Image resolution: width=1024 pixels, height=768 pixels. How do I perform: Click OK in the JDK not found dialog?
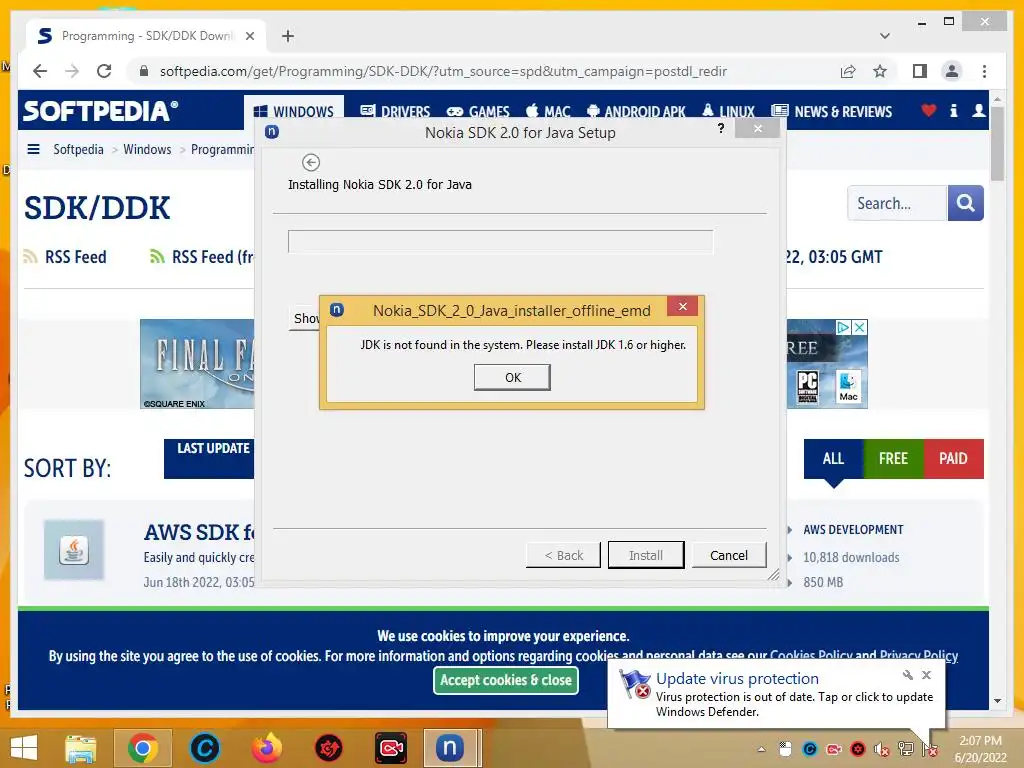pyautogui.click(x=512, y=377)
